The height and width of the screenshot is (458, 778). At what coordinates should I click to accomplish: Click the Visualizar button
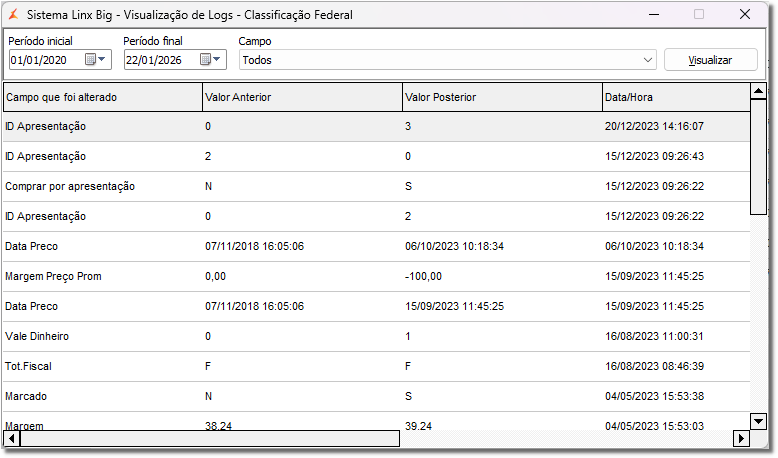[710, 60]
